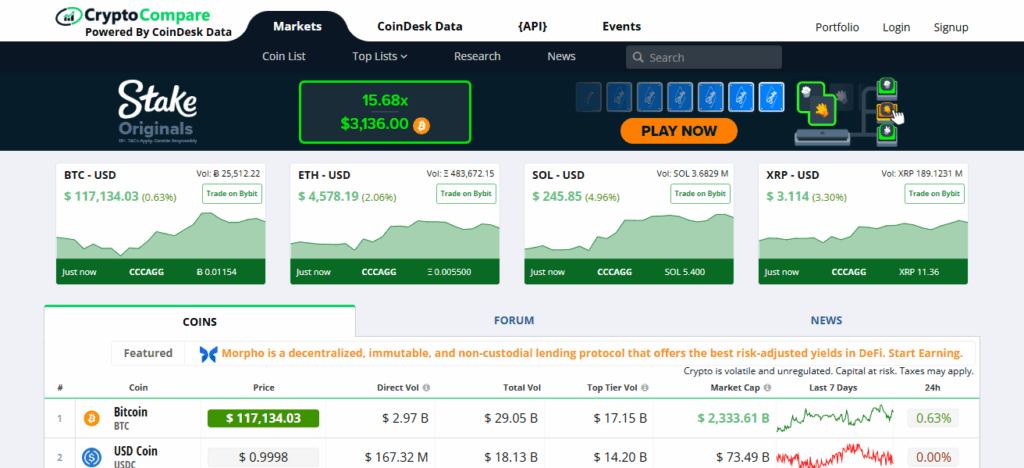
Task: Click the Featured label
Action: pyautogui.click(x=148, y=353)
